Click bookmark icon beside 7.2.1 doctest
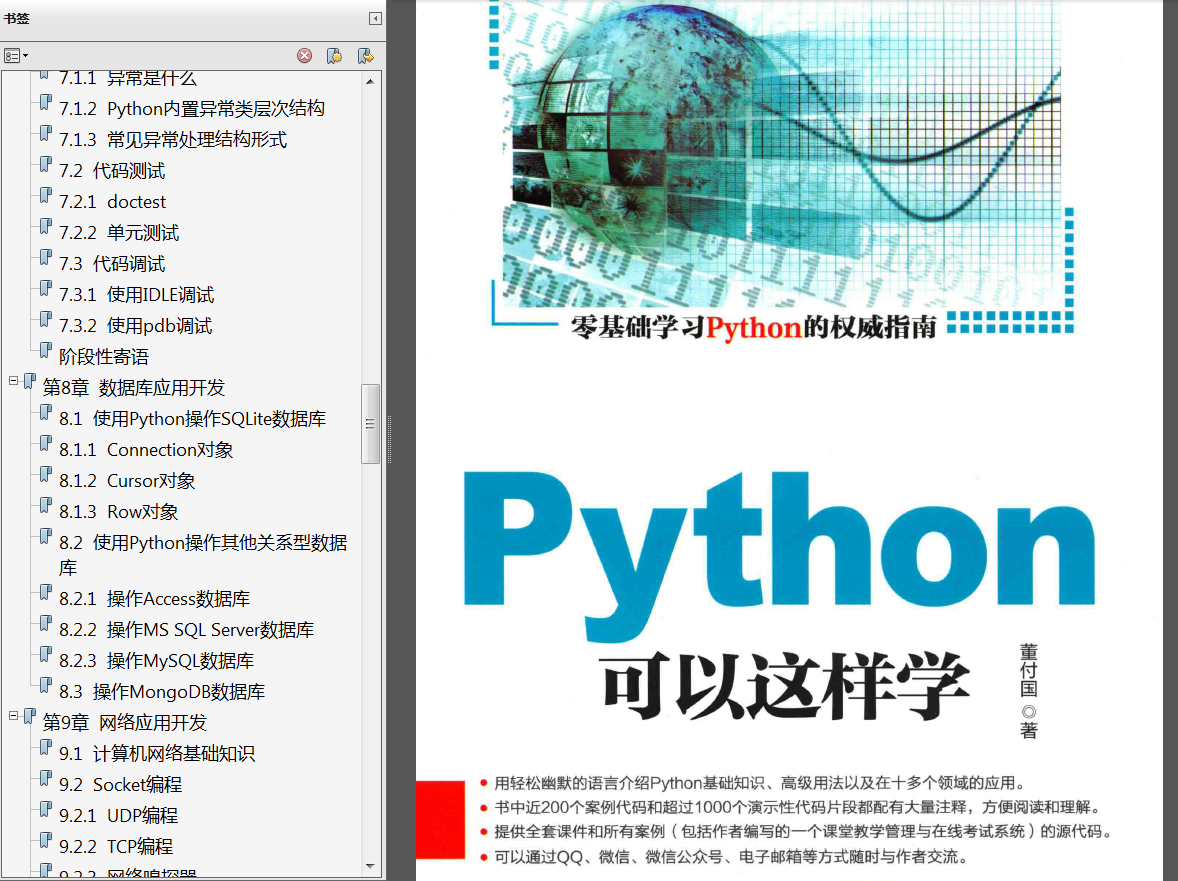 point(46,195)
